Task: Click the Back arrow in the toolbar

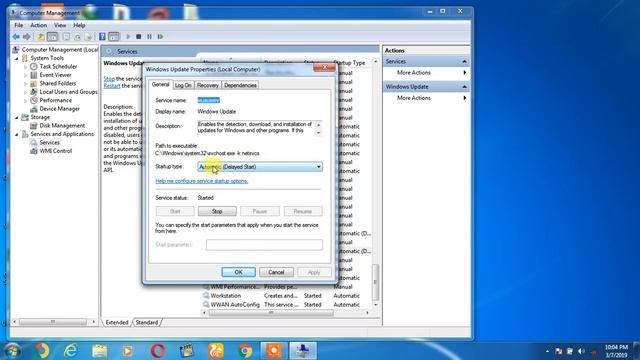Action: tap(16, 37)
